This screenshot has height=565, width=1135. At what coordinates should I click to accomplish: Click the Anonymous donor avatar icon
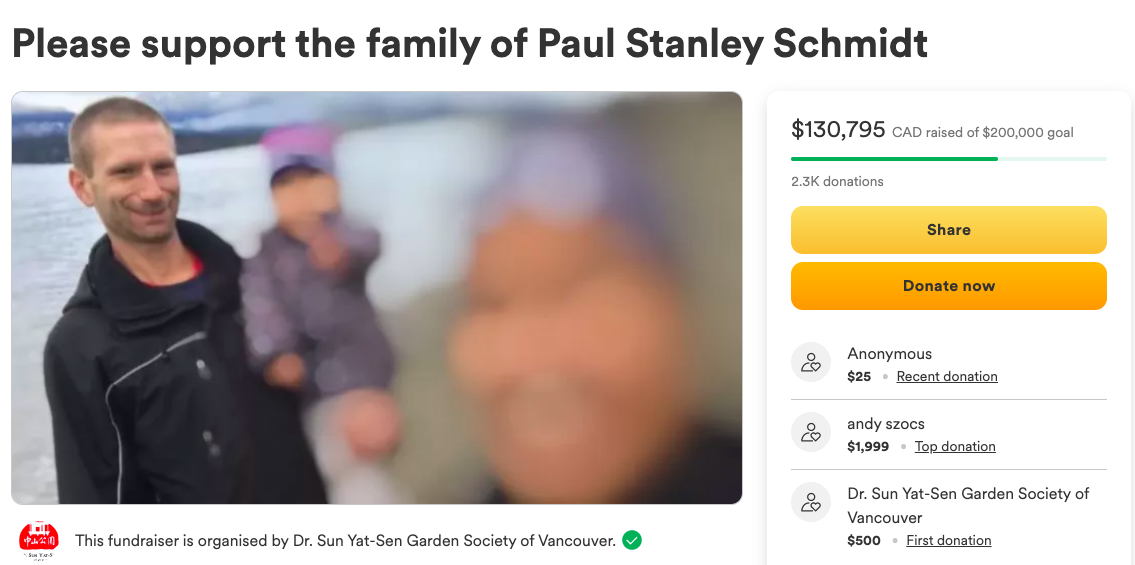coord(811,363)
